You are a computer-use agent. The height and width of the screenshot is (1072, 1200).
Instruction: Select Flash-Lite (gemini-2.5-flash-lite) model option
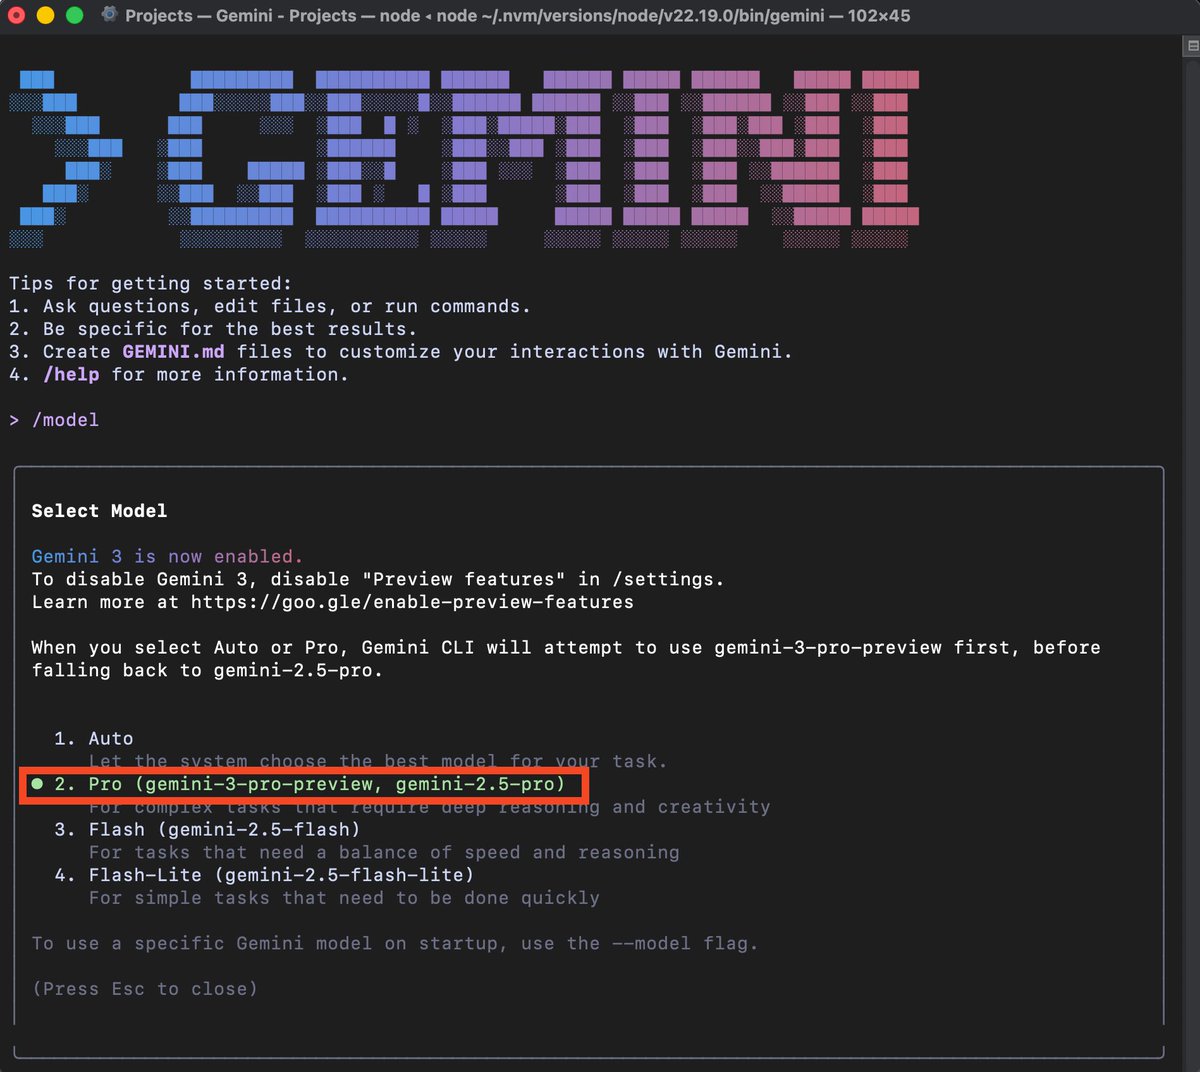point(264,875)
